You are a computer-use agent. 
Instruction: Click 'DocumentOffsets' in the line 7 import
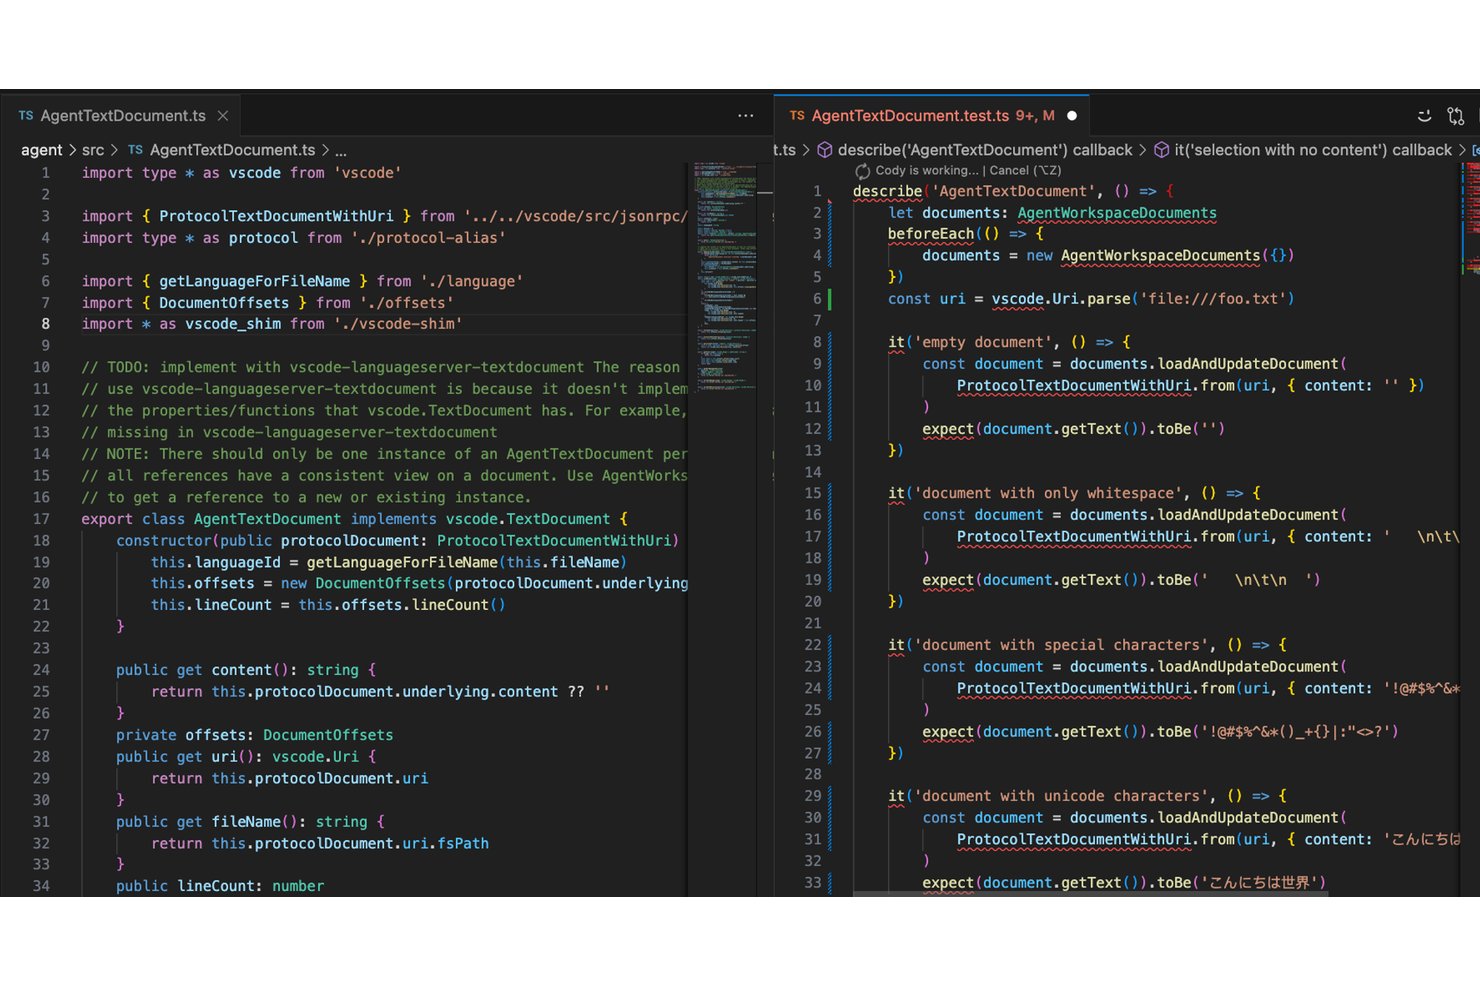tap(224, 303)
